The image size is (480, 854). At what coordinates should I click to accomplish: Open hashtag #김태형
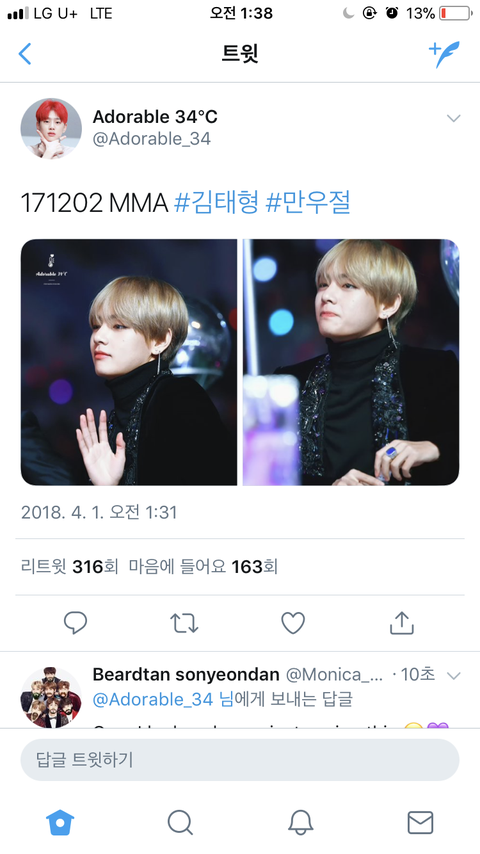[216, 203]
